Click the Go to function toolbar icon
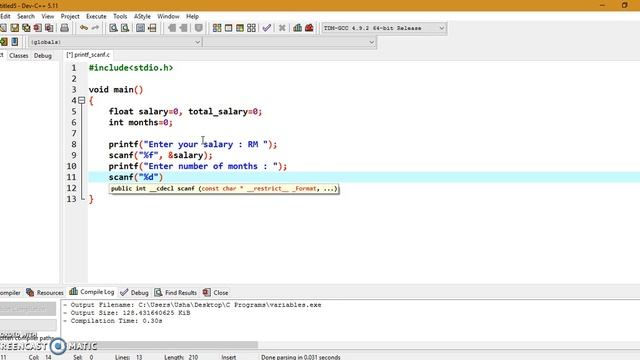 tap(140, 28)
